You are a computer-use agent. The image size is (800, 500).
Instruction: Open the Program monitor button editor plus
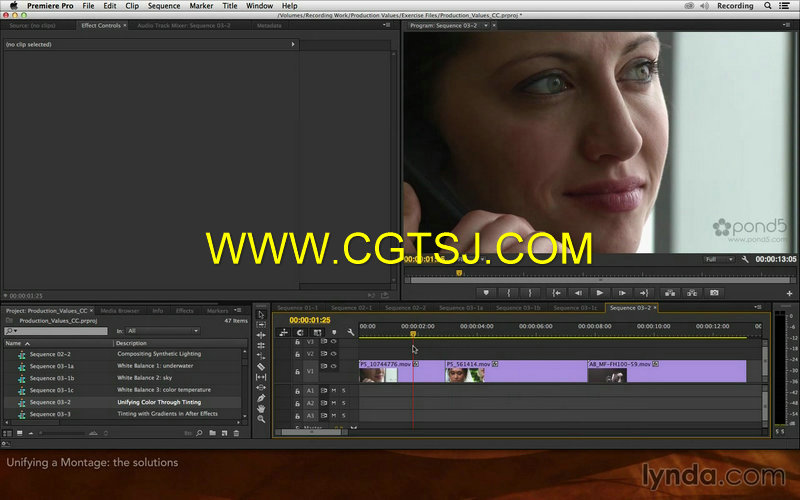point(789,293)
